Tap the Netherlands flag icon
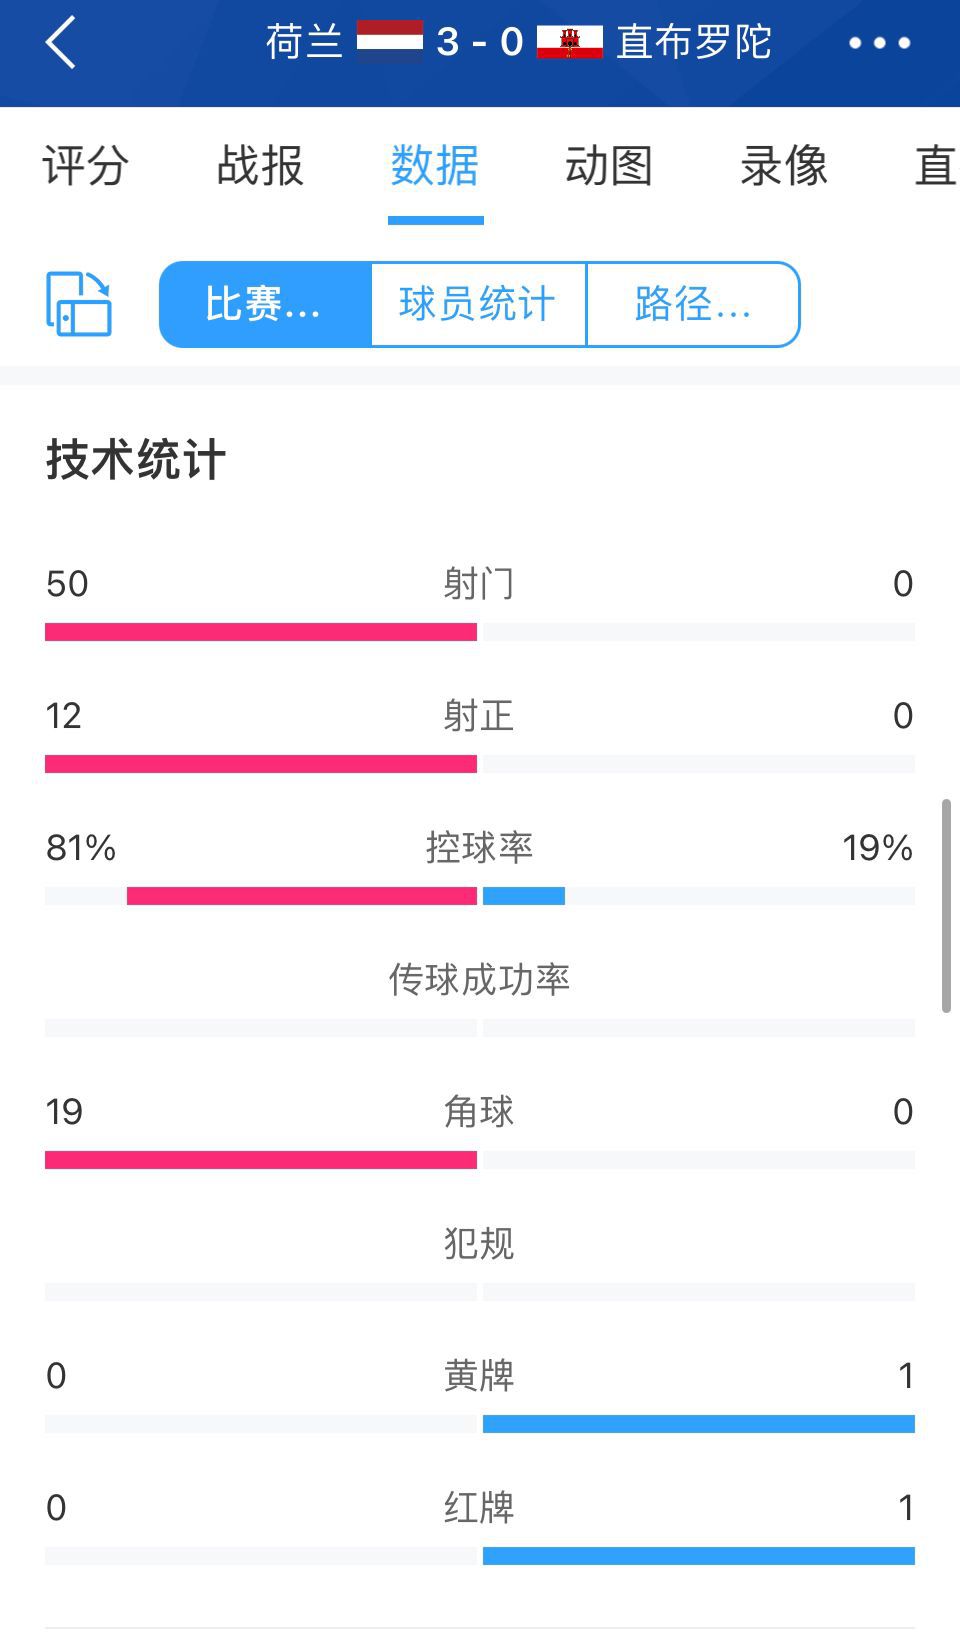 389,42
